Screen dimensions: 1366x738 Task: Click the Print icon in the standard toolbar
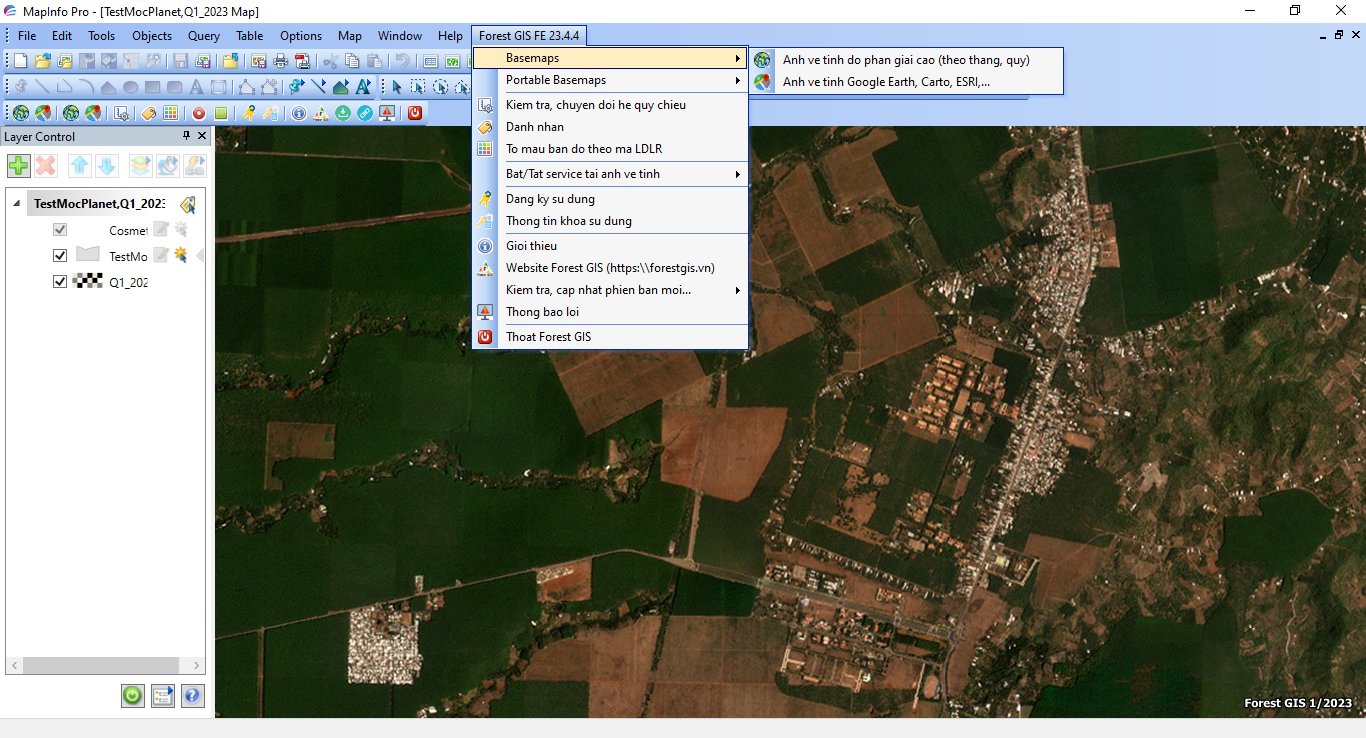point(281,61)
